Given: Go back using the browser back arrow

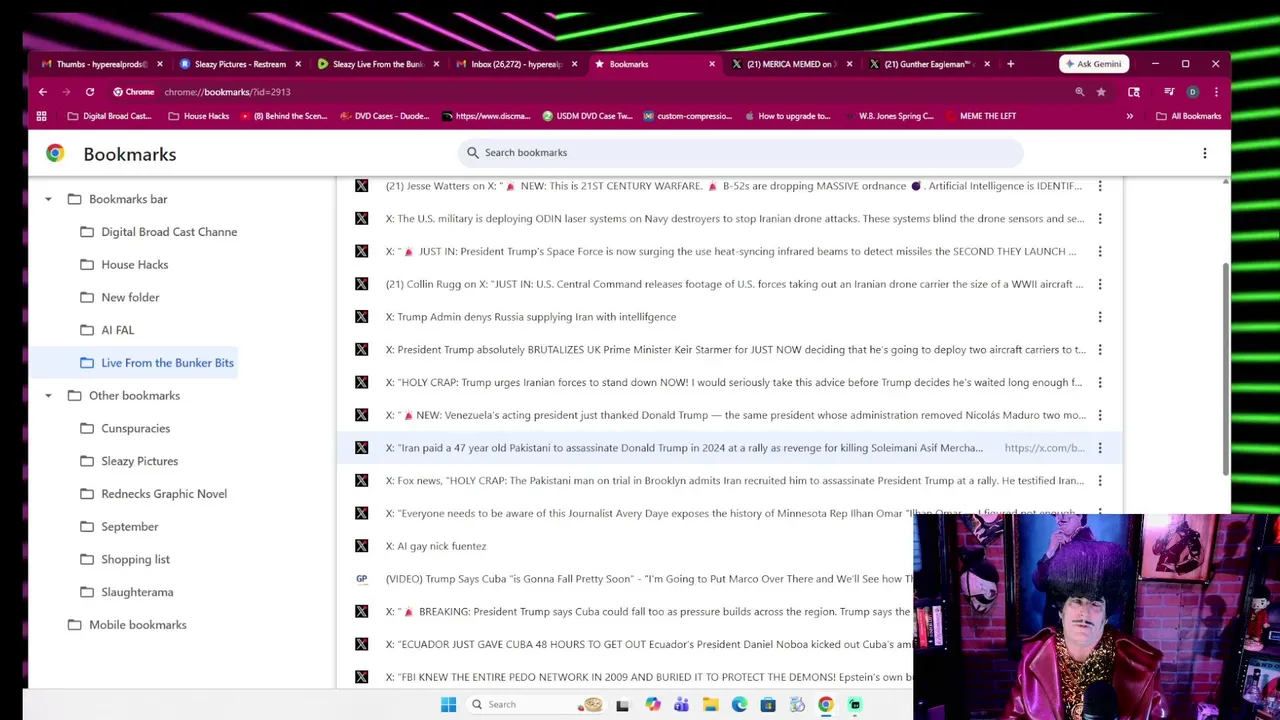Looking at the screenshot, I should point(43,92).
